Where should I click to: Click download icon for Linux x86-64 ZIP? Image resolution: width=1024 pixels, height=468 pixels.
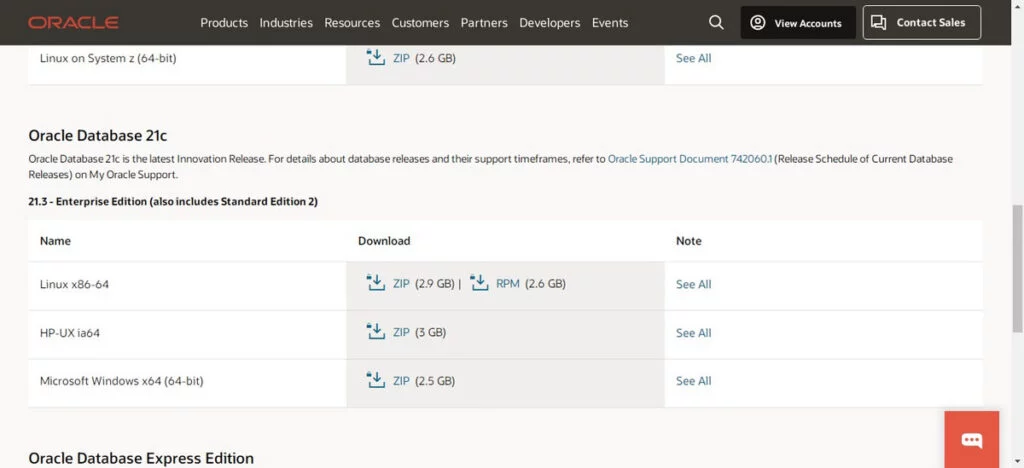[376, 283]
